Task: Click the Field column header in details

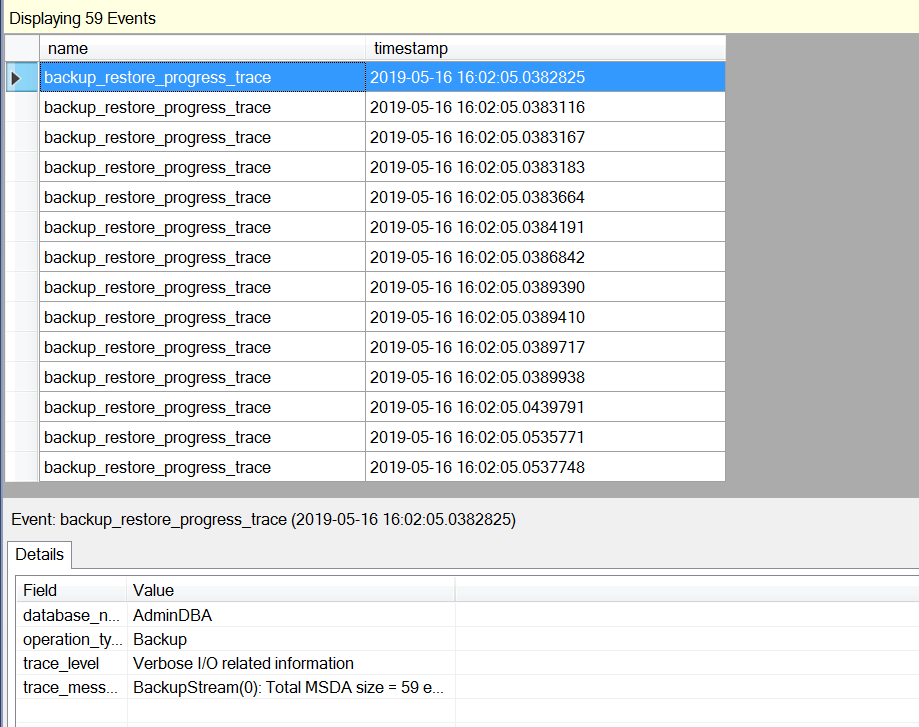Action: coord(72,590)
